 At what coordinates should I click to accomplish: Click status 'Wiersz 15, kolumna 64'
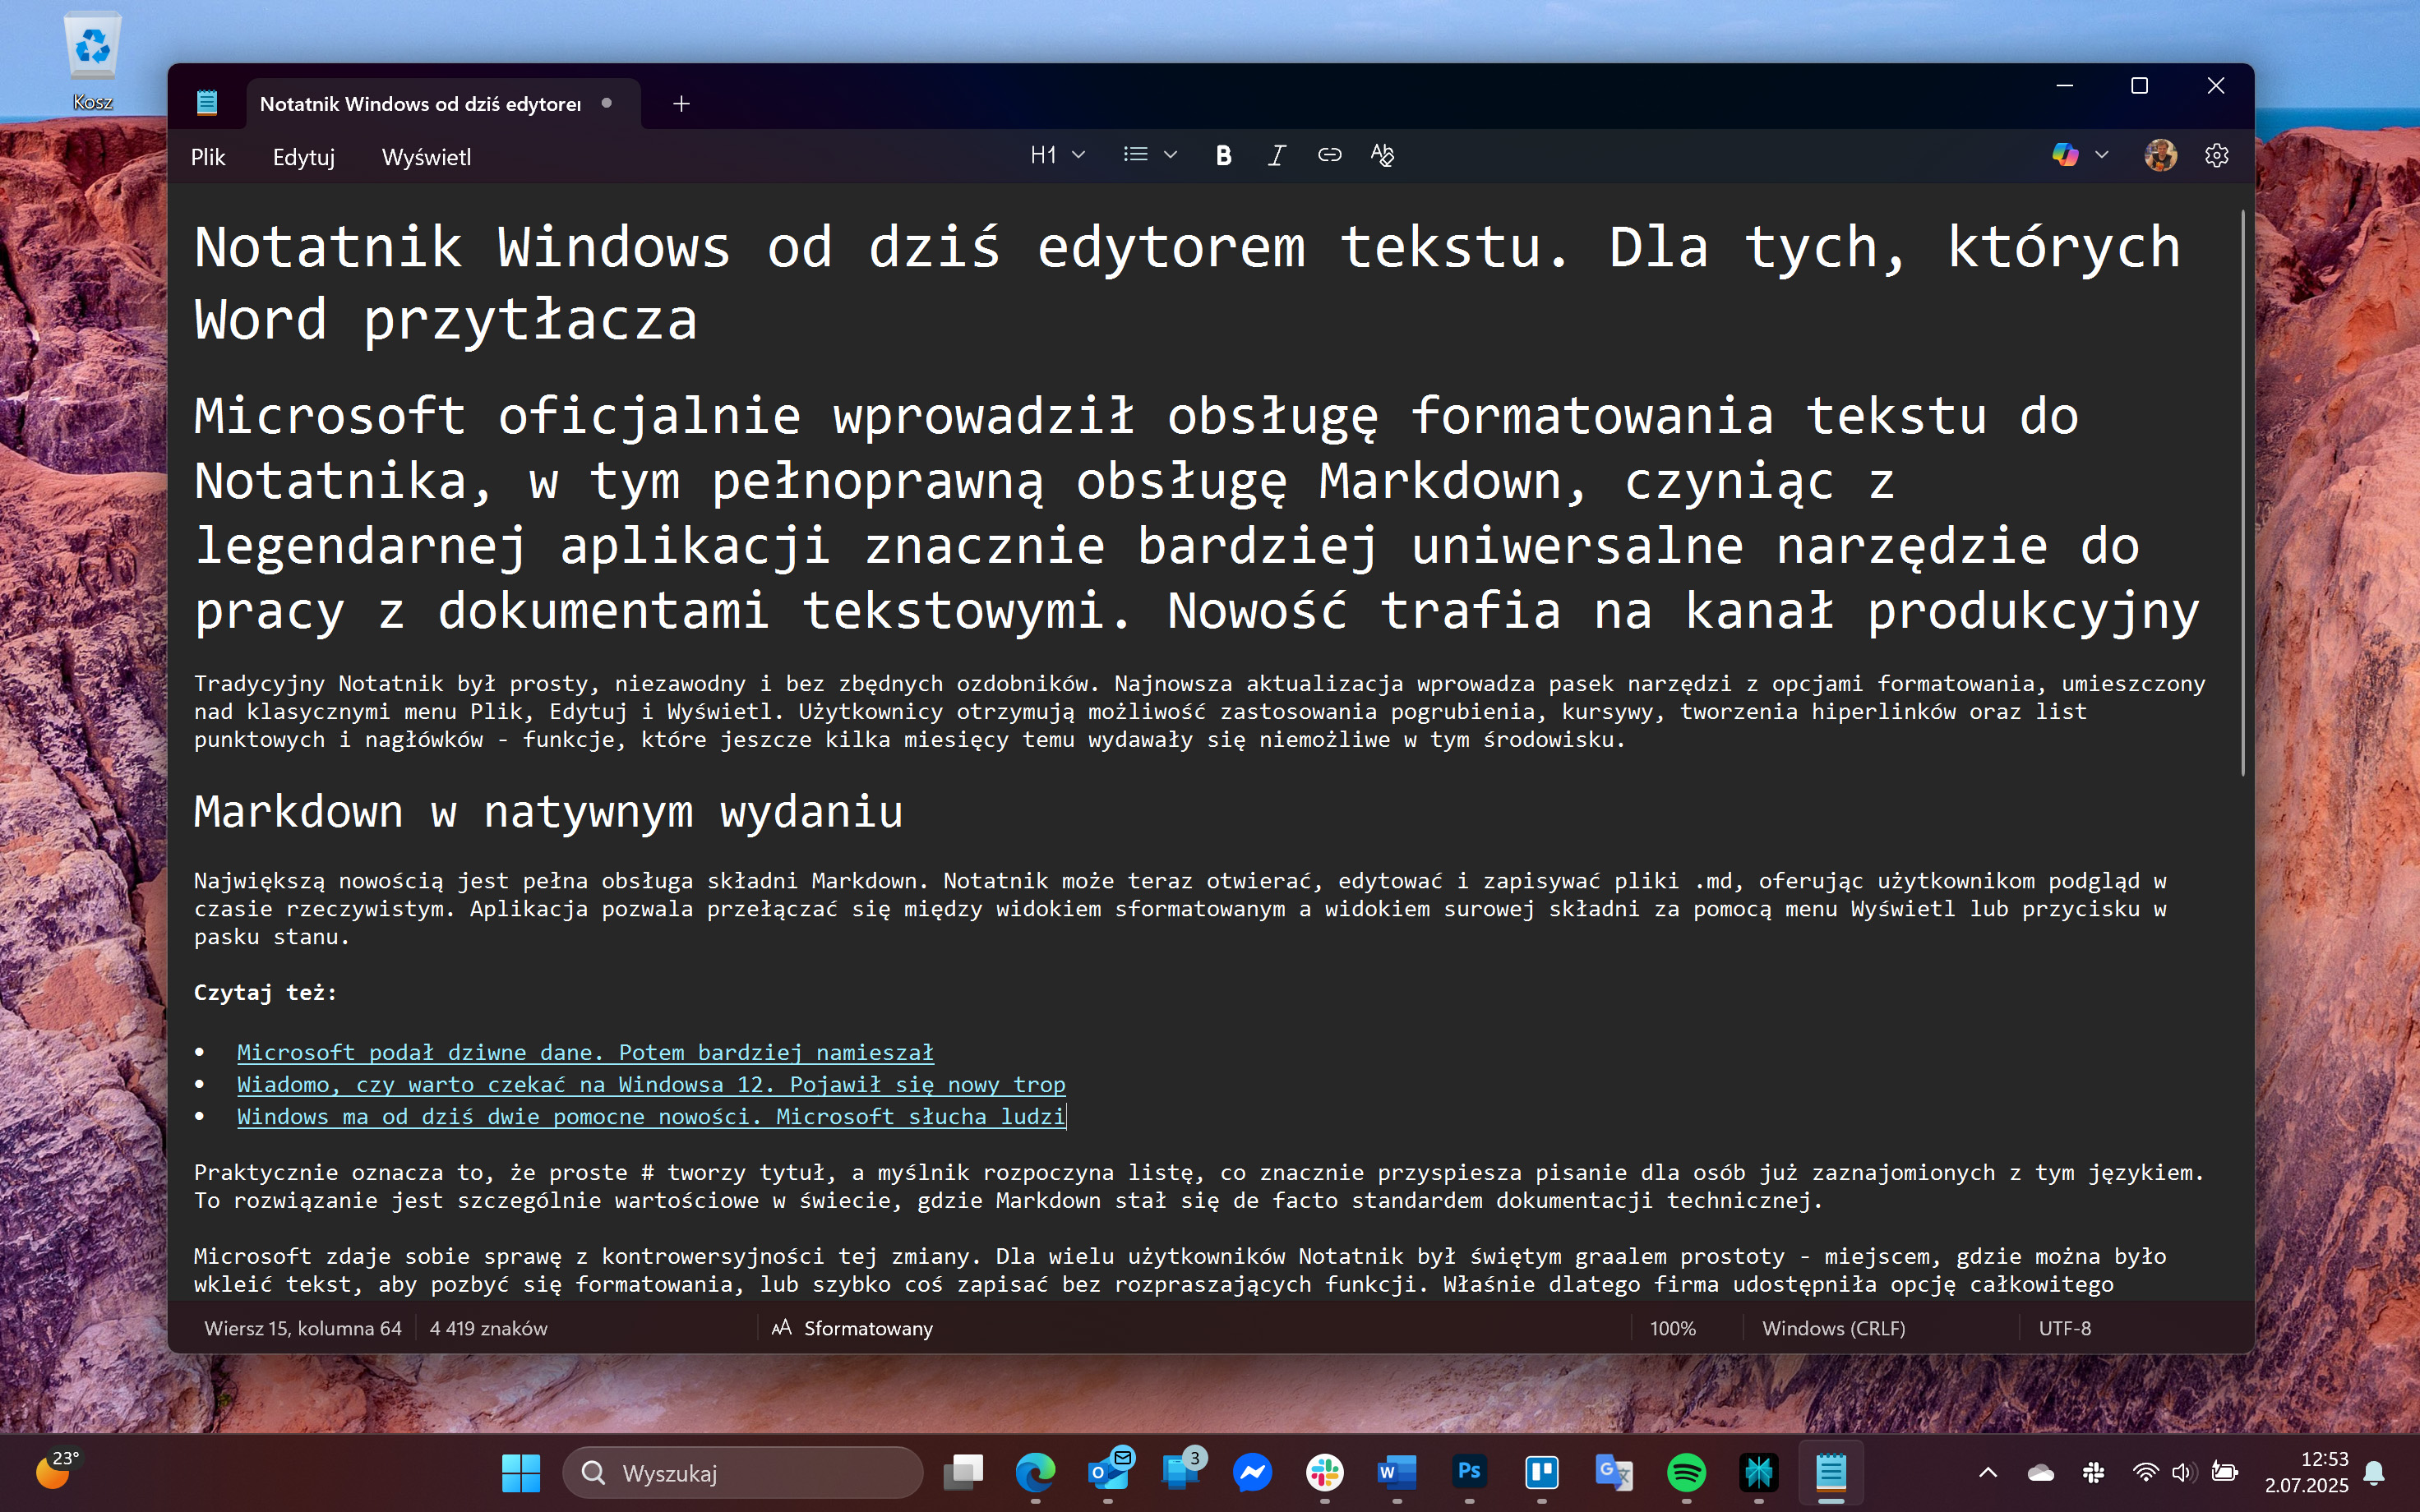(302, 1328)
